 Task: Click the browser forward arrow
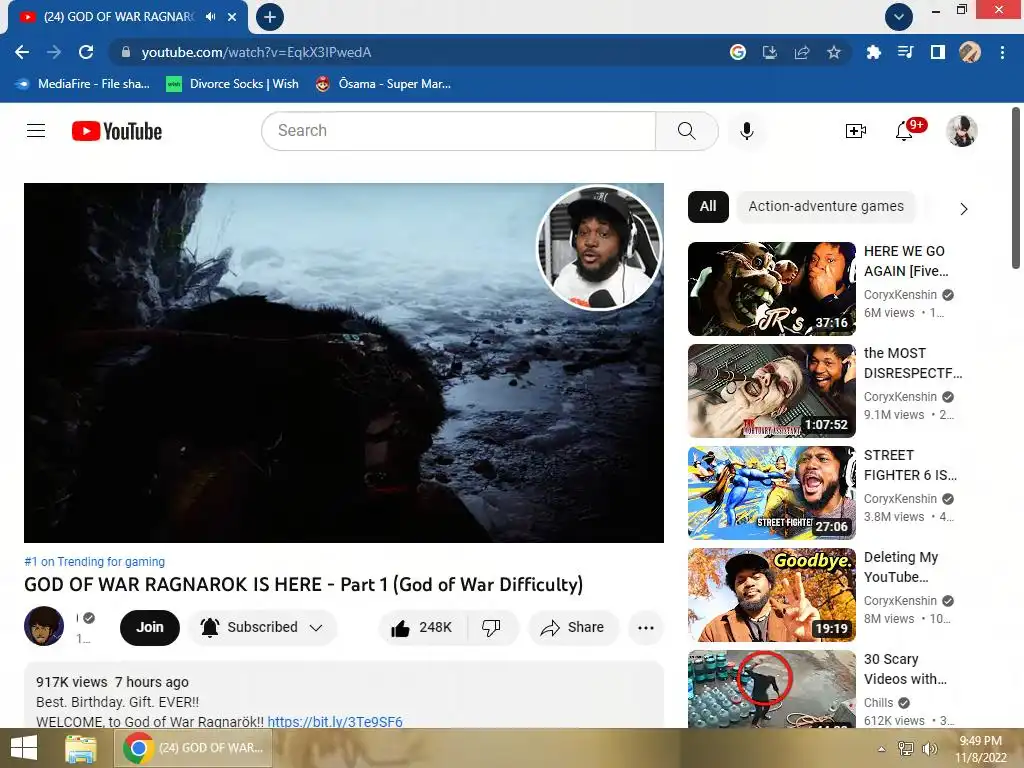54,52
